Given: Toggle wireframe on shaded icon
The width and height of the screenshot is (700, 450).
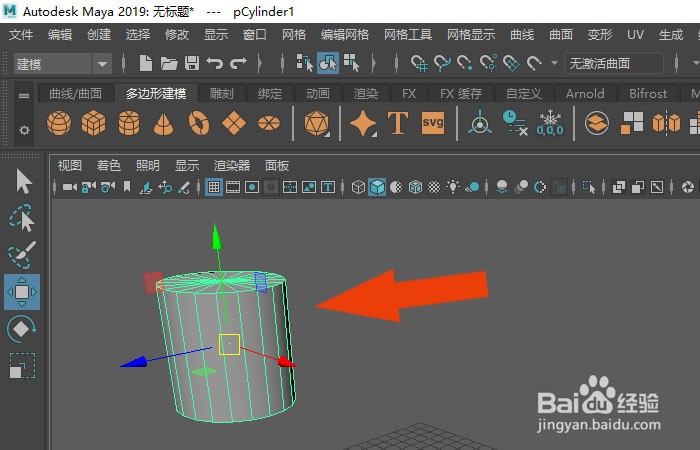Looking at the screenshot, I should pos(415,187).
